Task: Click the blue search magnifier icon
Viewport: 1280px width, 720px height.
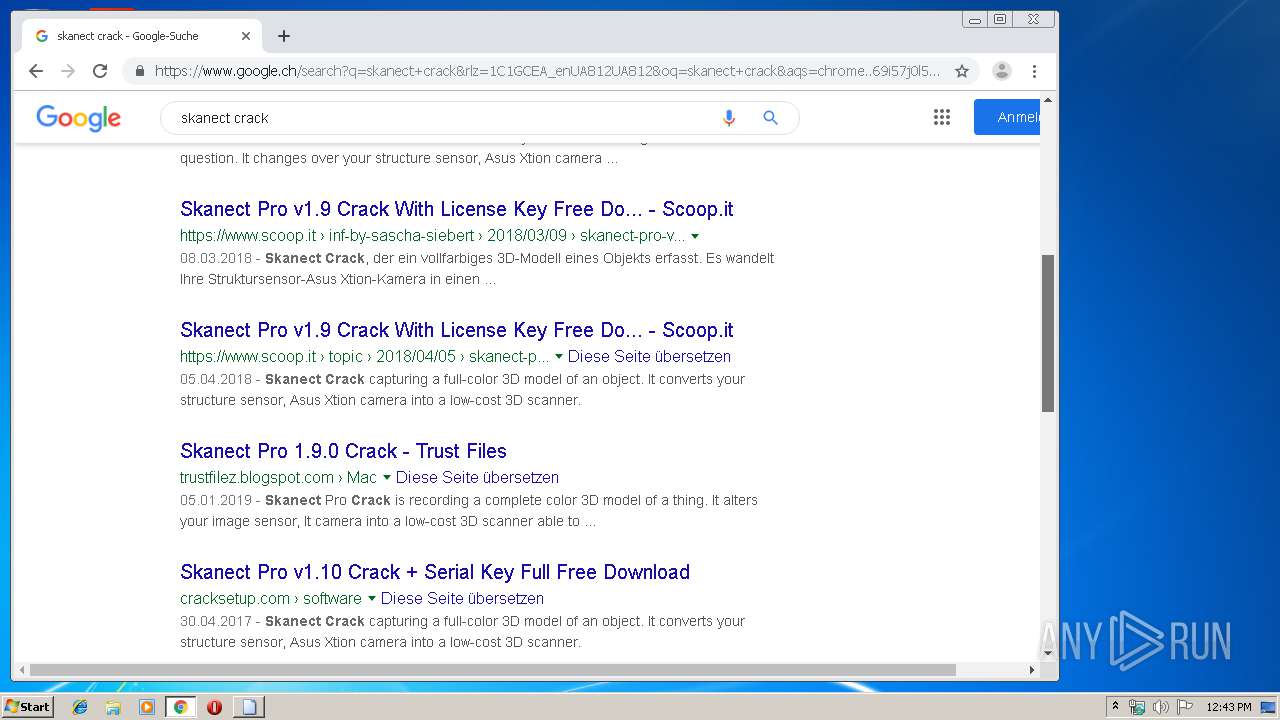Action: [x=770, y=118]
